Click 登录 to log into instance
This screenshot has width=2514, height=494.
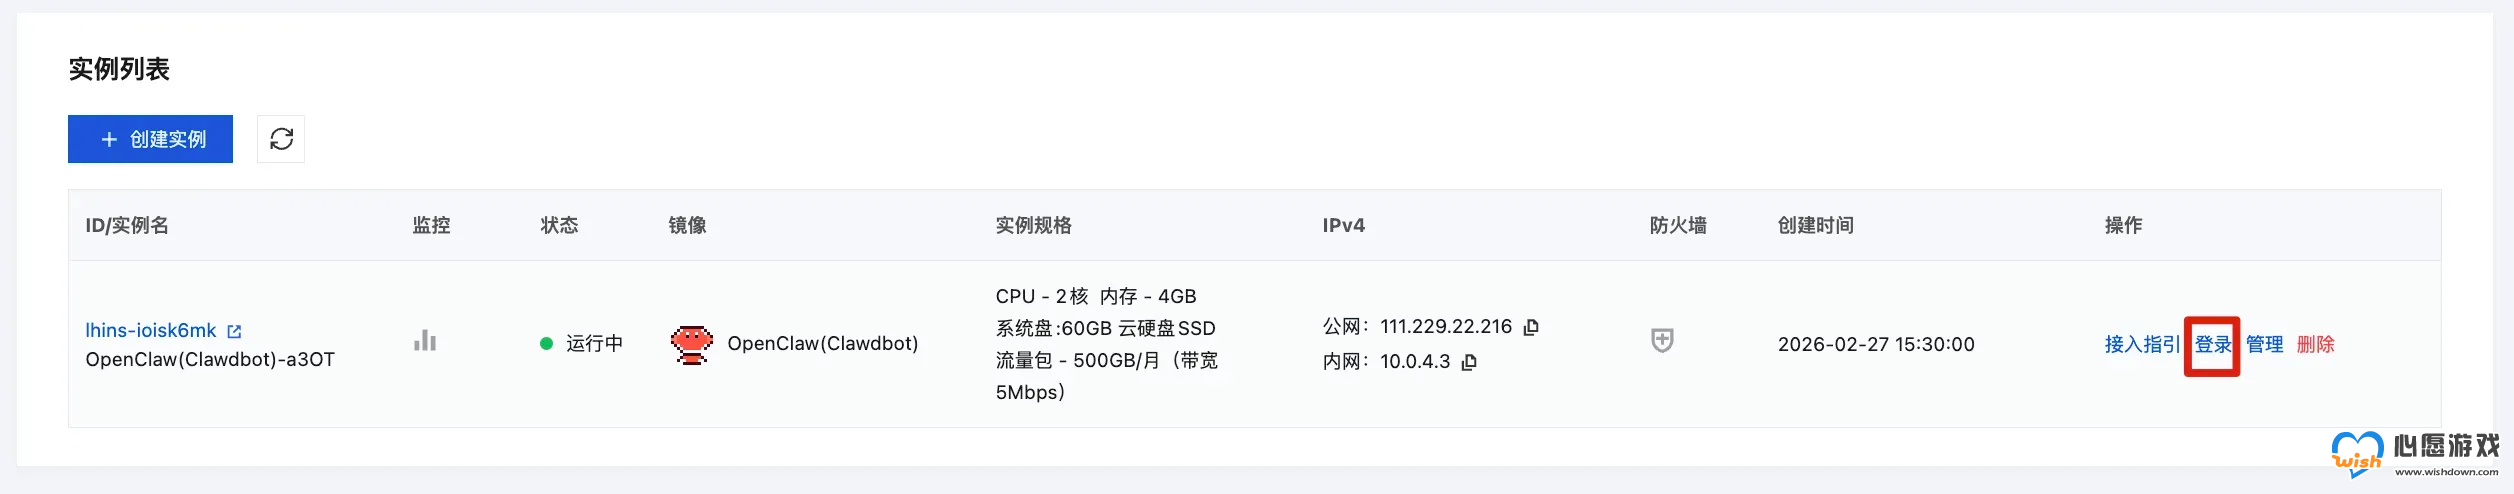tap(2212, 344)
